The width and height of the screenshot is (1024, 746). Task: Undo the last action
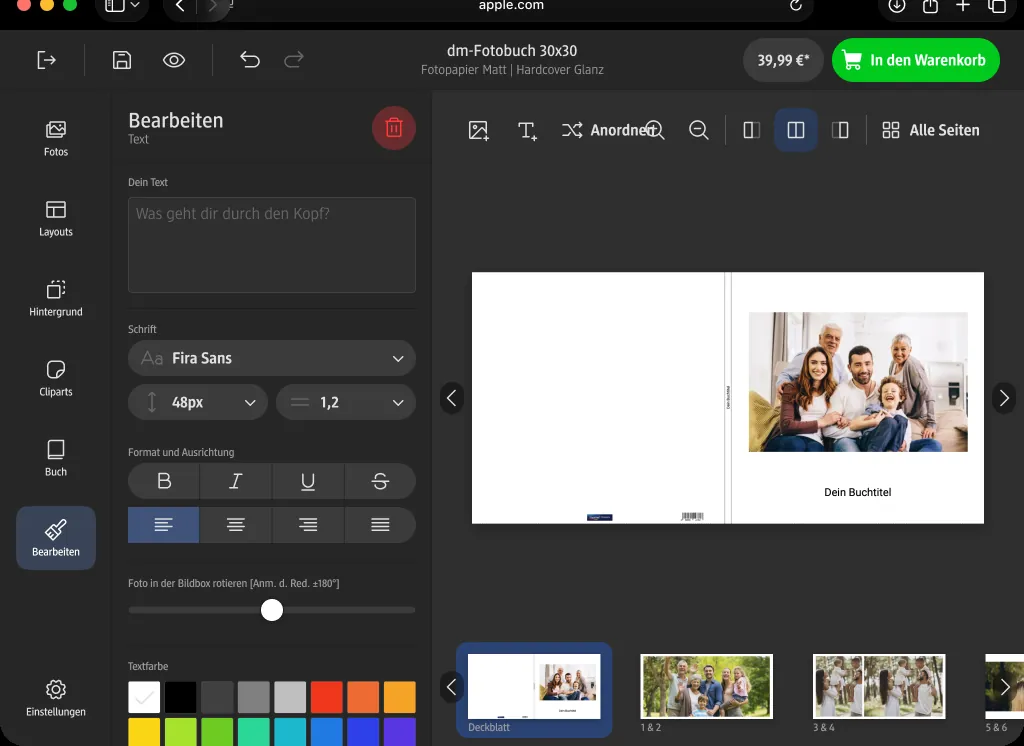point(250,60)
